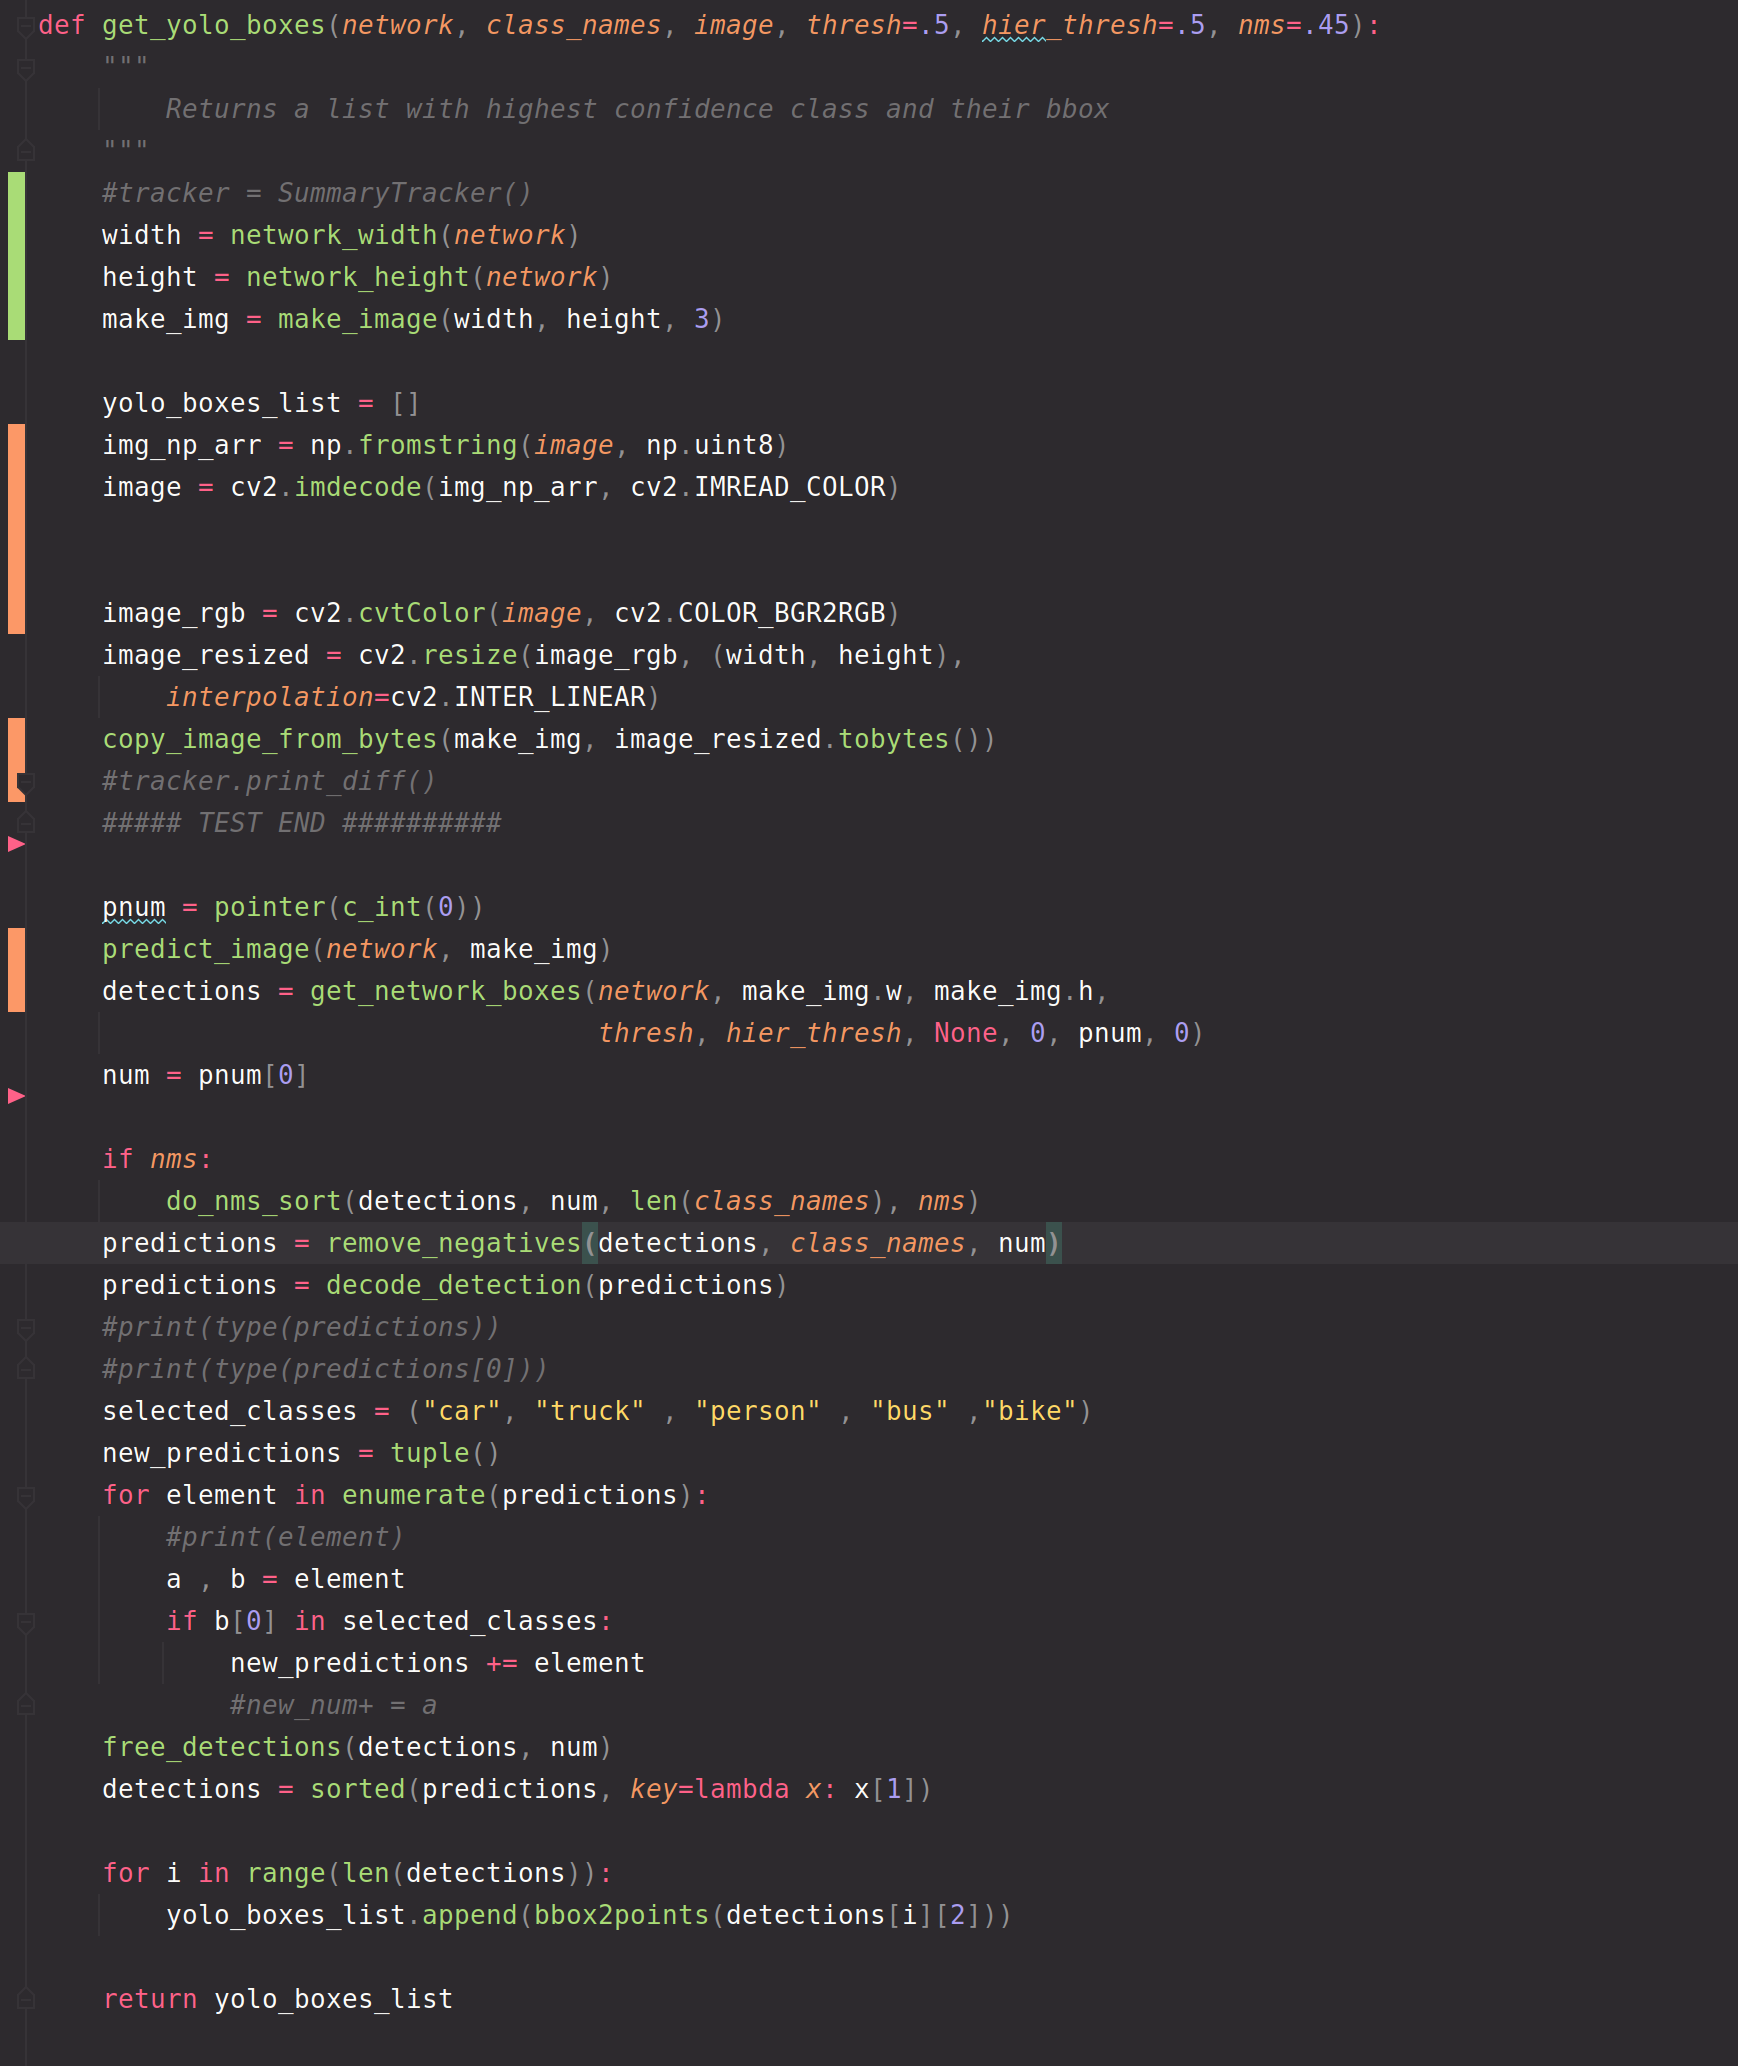Click the pink triangle marker below TEST END comment
This screenshot has width=1738, height=2066.
[15, 843]
